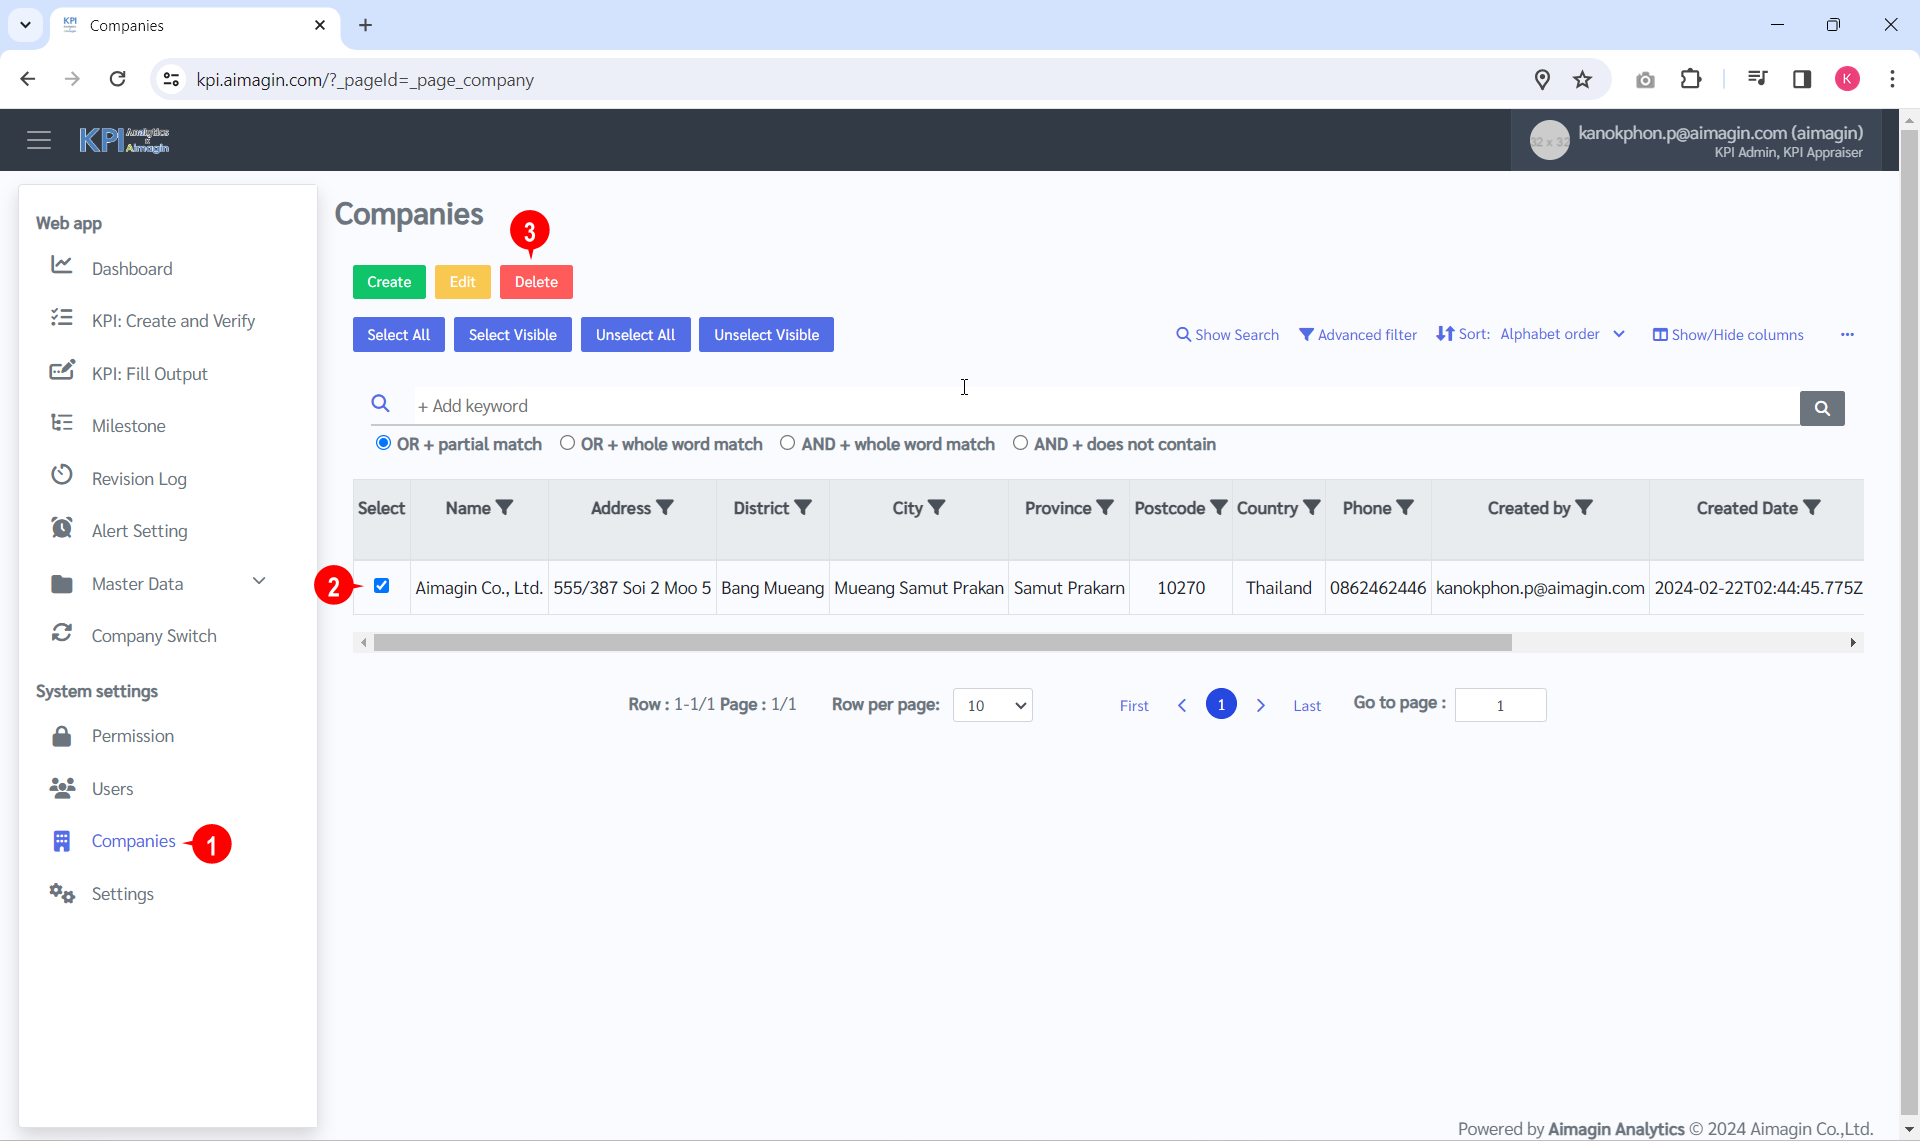
Task: Click the red Delete button
Action: 536,282
